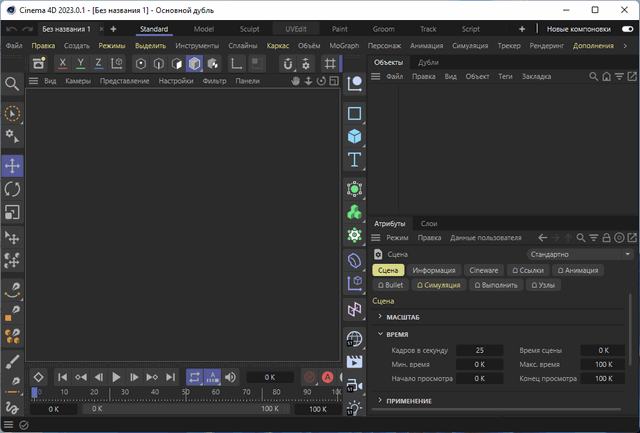
Task: Select the Rotate tool
Action: click(x=12, y=188)
